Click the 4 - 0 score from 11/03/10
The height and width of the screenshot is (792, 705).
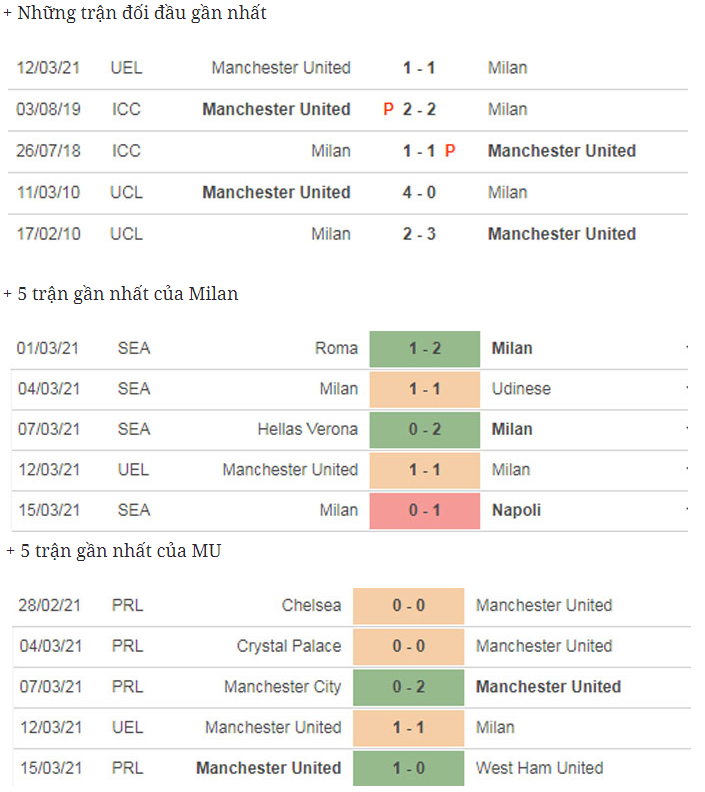pyautogui.click(x=419, y=192)
